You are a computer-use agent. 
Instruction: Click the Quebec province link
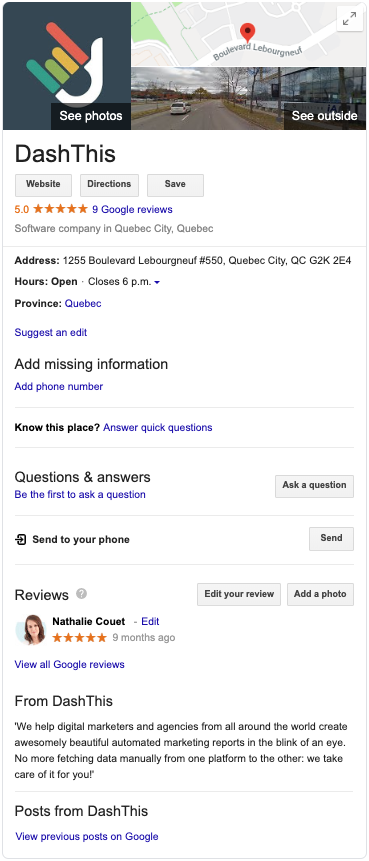click(x=83, y=303)
